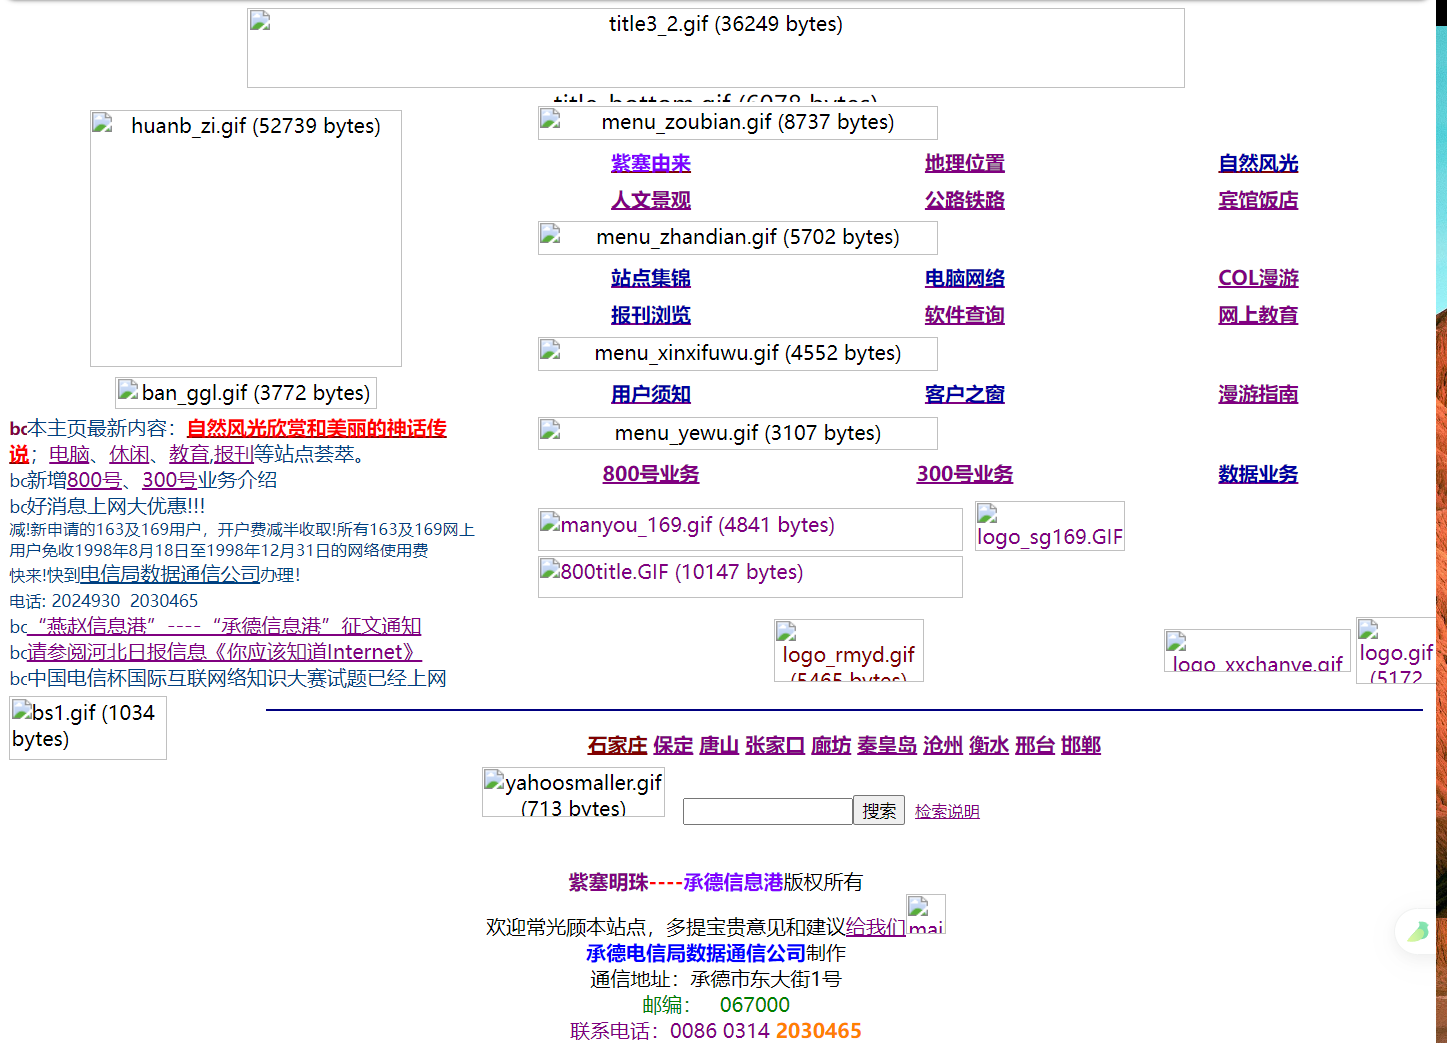The width and height of the screenshot is (1447, 1043).
Task: Open the 漫游指南 link
Action: tap(1258, 394)
